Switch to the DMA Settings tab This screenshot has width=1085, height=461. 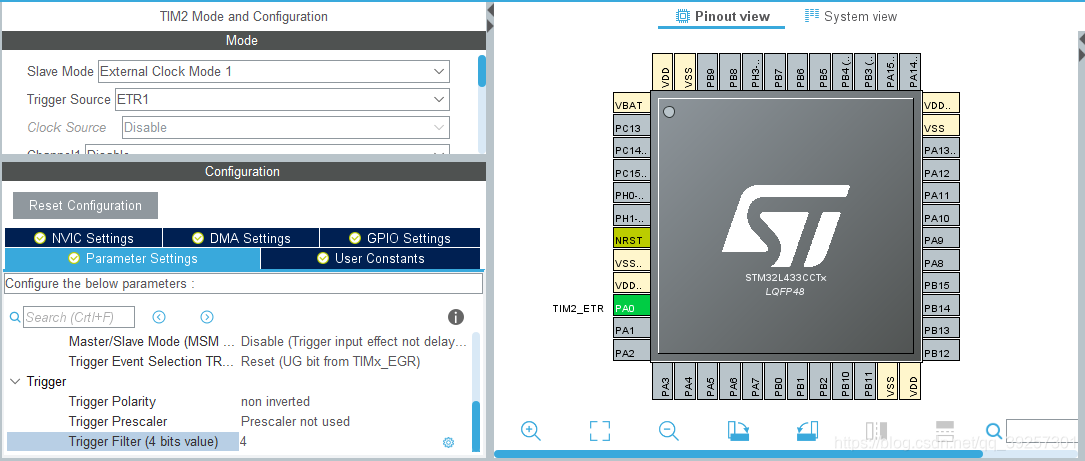(x=241, y=238)
